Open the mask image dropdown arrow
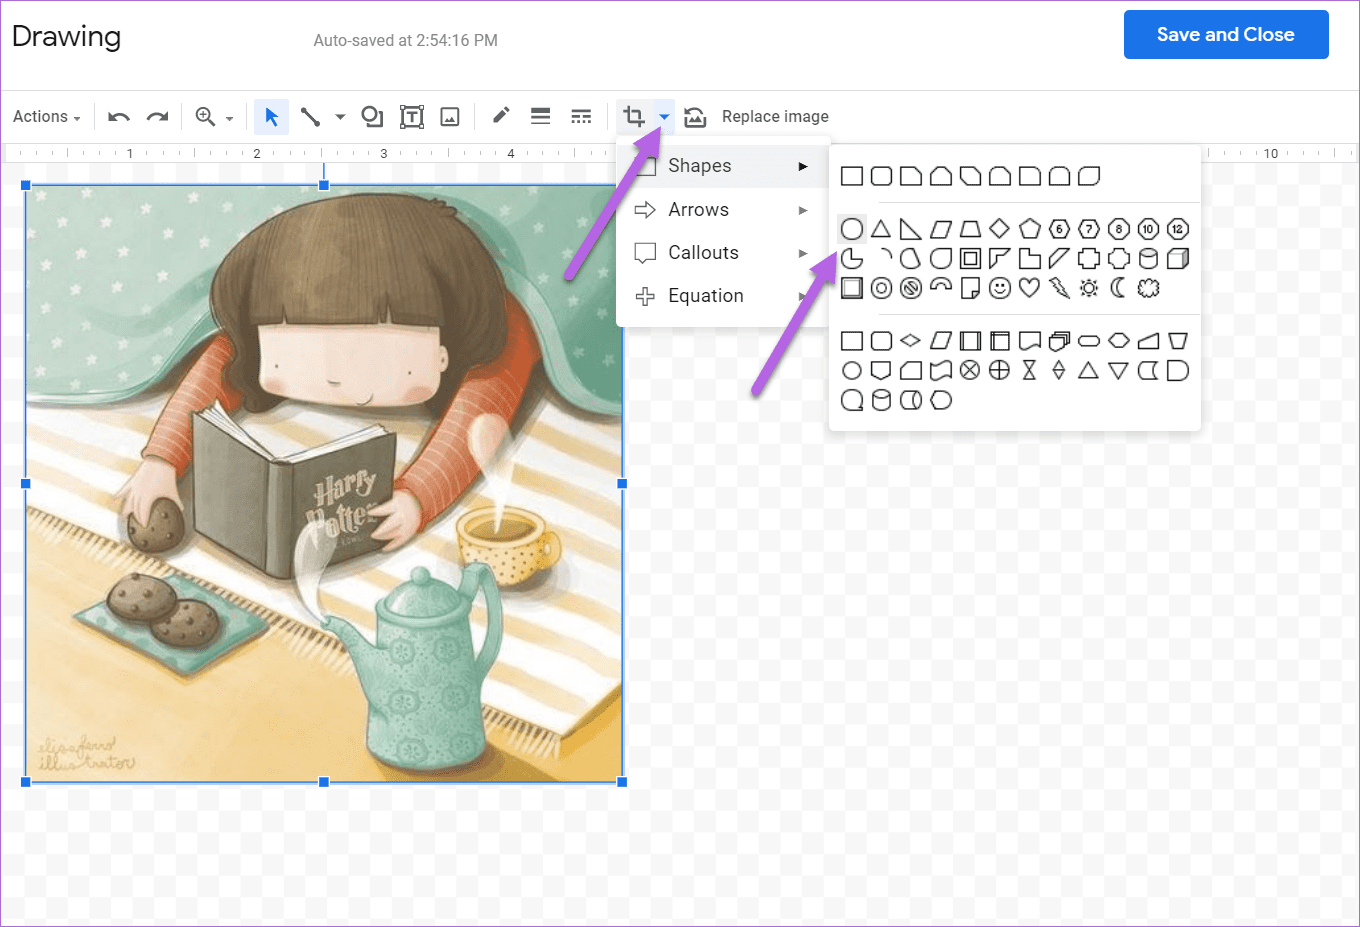The height and width of the screenshot is (927, 1360). (664, 117)
